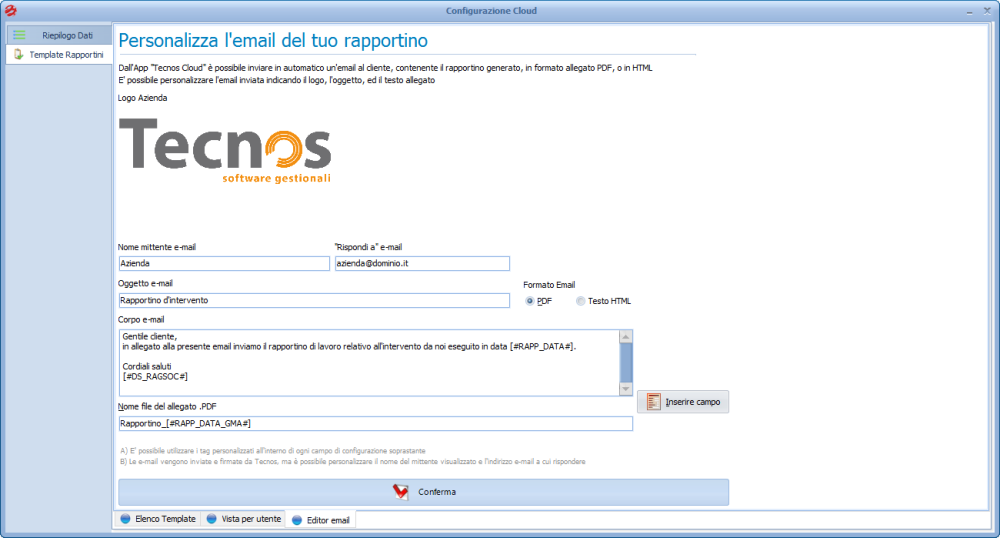
Task: Click note B about e-mail firmate da Tecnos
Action: tap(353, 462)
